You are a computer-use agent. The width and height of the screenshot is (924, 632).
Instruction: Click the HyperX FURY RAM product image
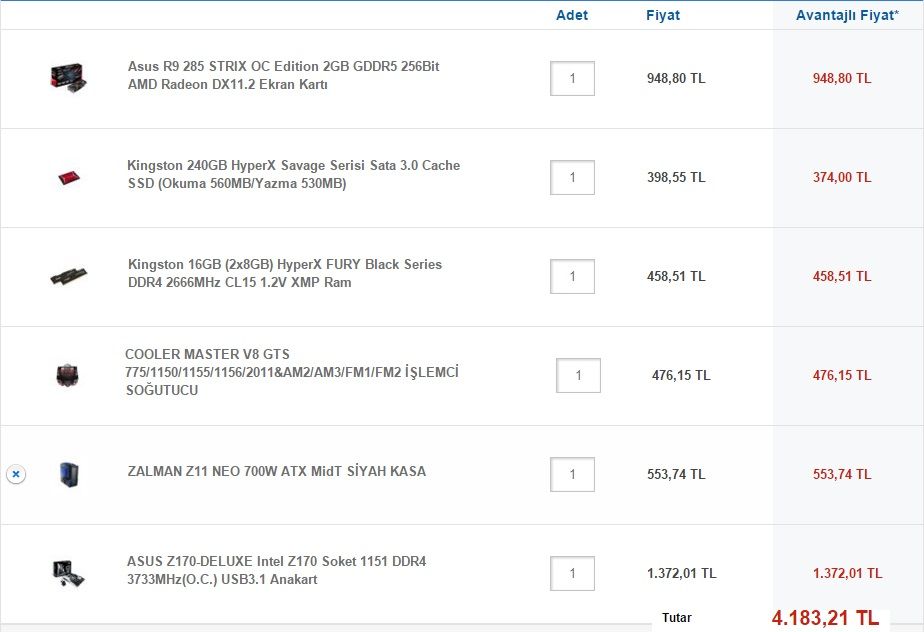tap(68, 275)
